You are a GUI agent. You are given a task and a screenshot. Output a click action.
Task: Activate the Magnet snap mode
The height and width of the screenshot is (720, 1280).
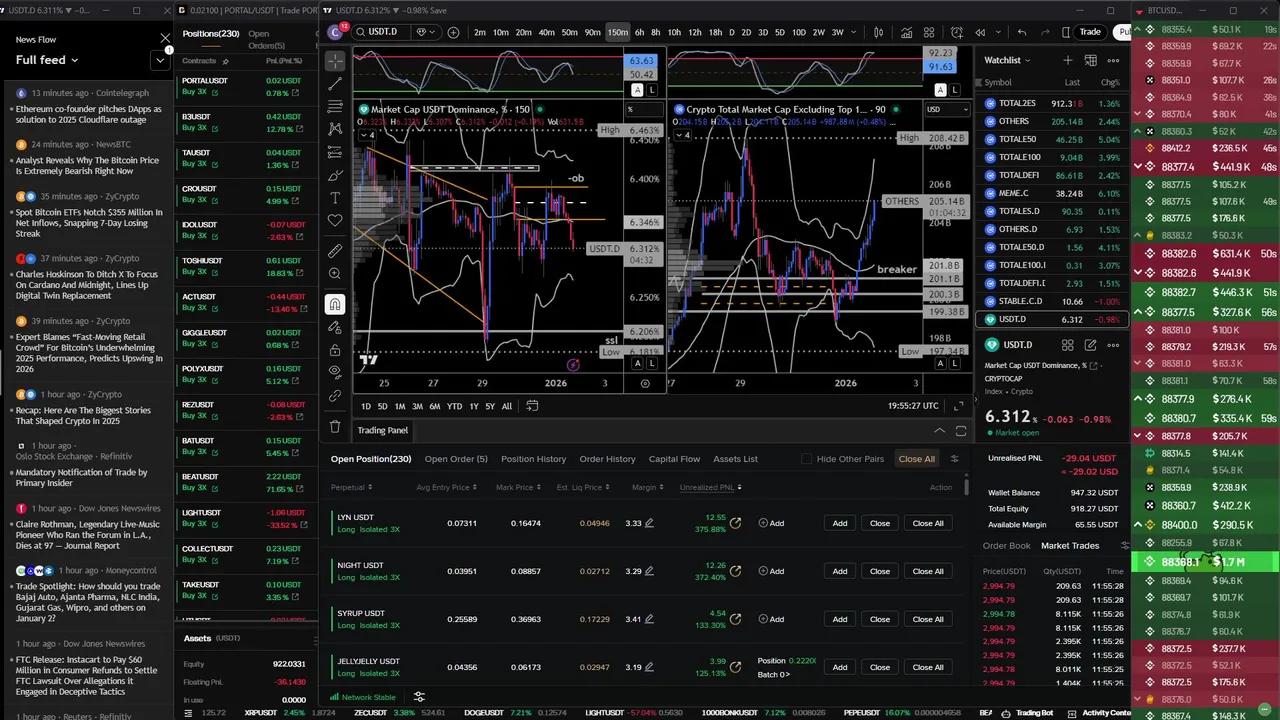[x=335, y=304]
